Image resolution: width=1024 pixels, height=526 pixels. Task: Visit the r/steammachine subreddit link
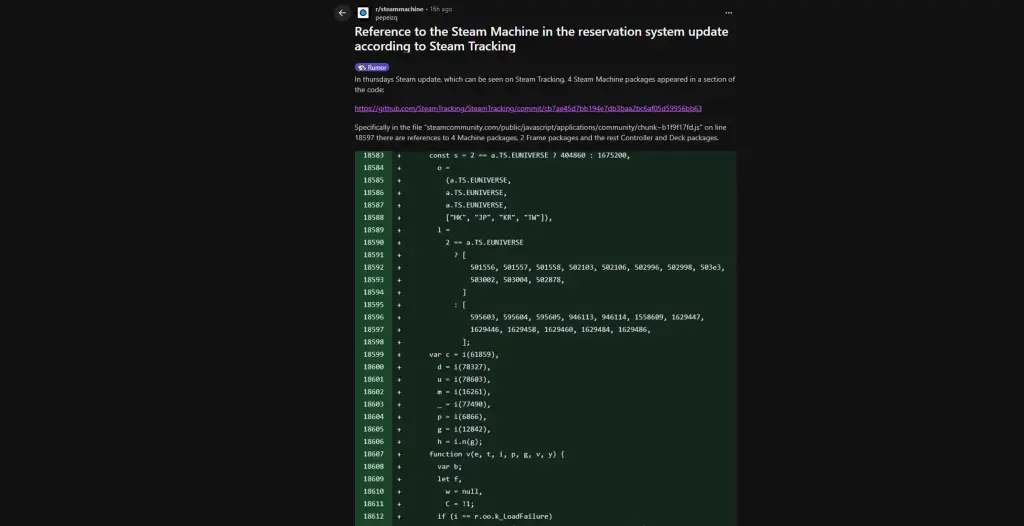[399, 9]
